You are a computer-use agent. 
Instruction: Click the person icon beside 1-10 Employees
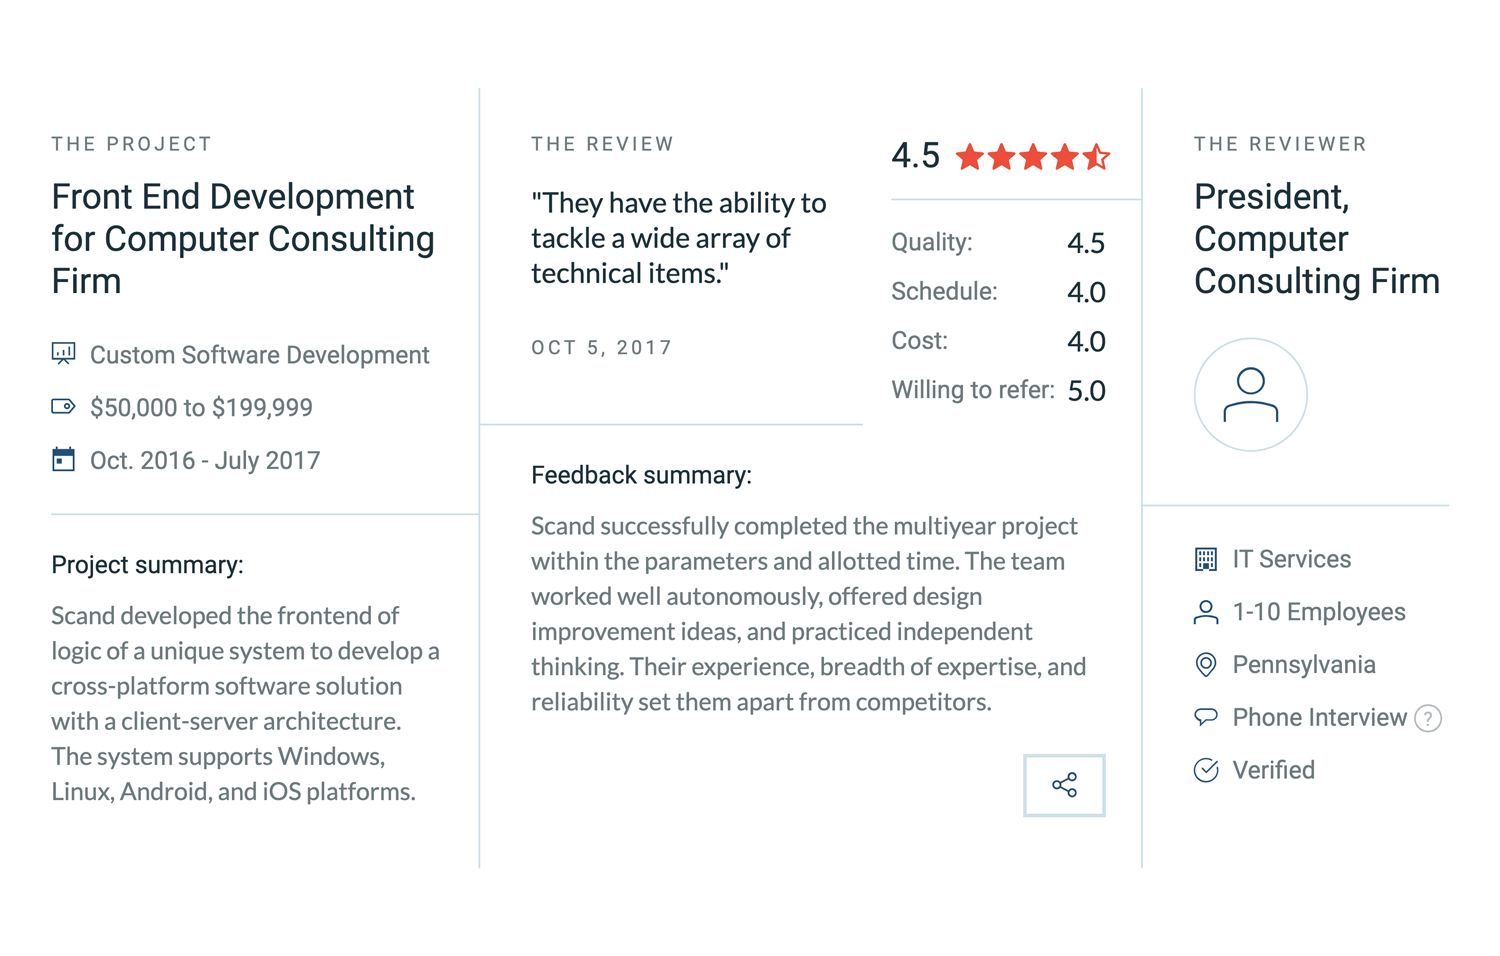tap(1206, 612)
